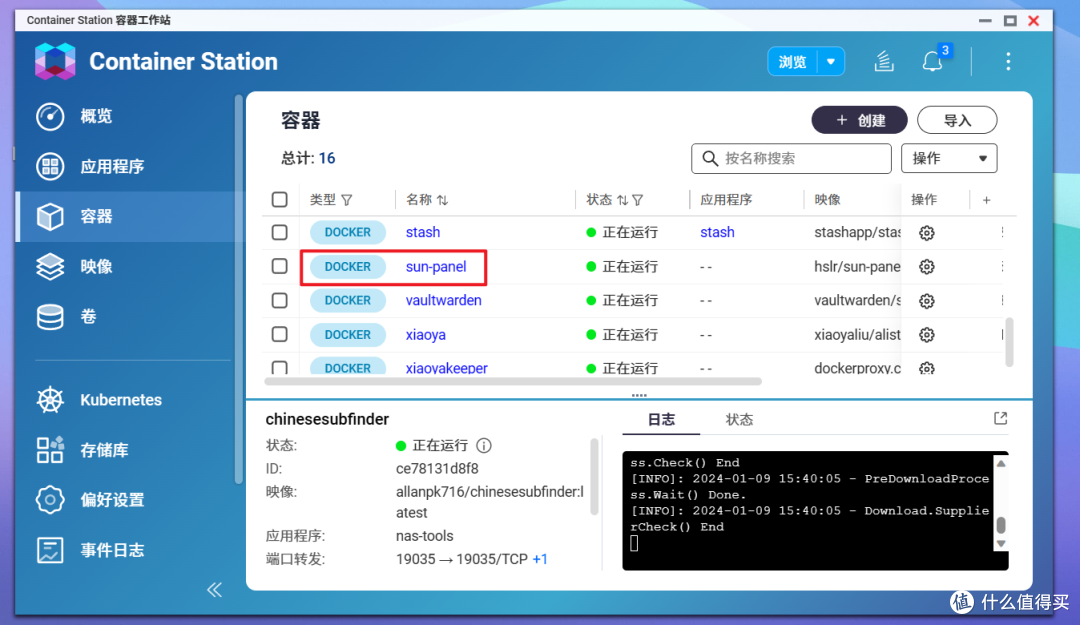This screenshot has width=1080, height=625.
Task: Open the Kubernetes section in sidebar
Action: [x=100, y=400]
